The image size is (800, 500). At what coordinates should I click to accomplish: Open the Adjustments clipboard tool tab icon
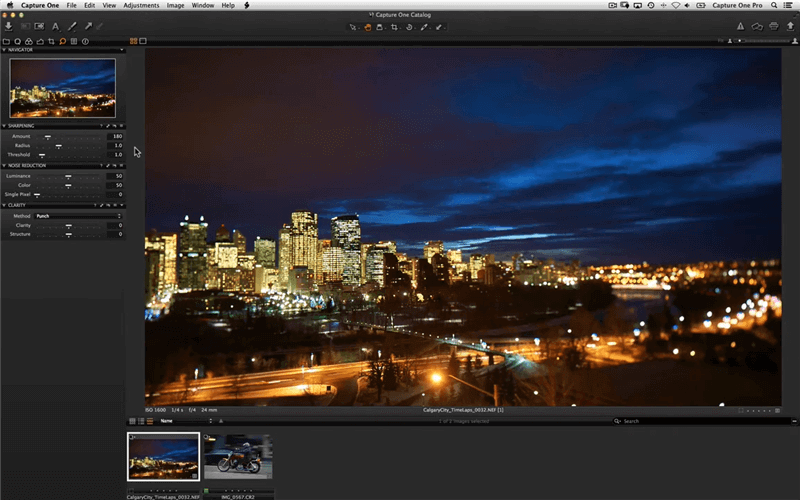(74, 41)
